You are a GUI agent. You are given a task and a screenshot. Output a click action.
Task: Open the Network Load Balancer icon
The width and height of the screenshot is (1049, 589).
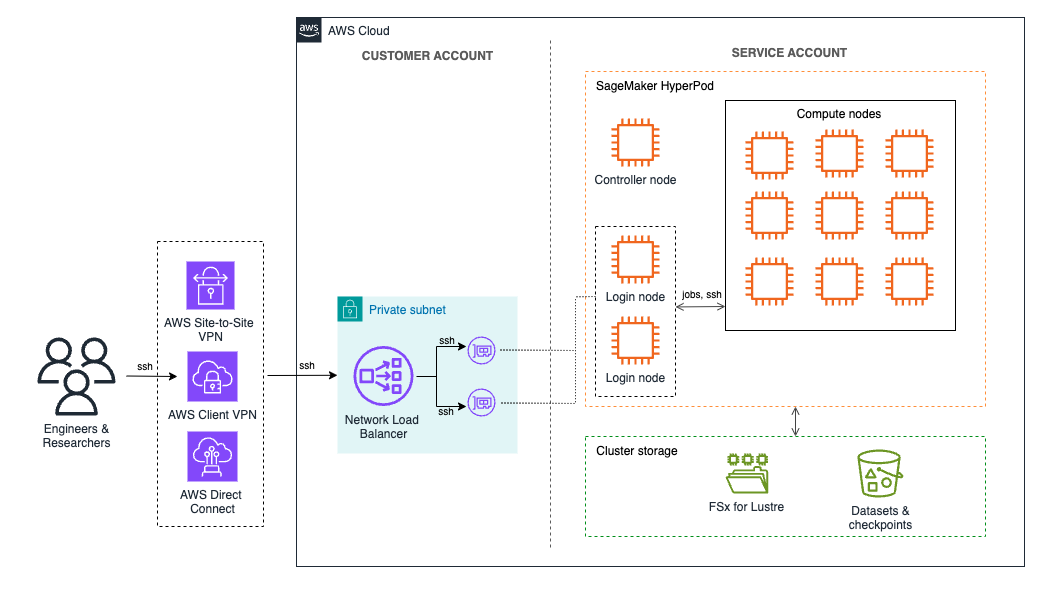pos(382,375)
